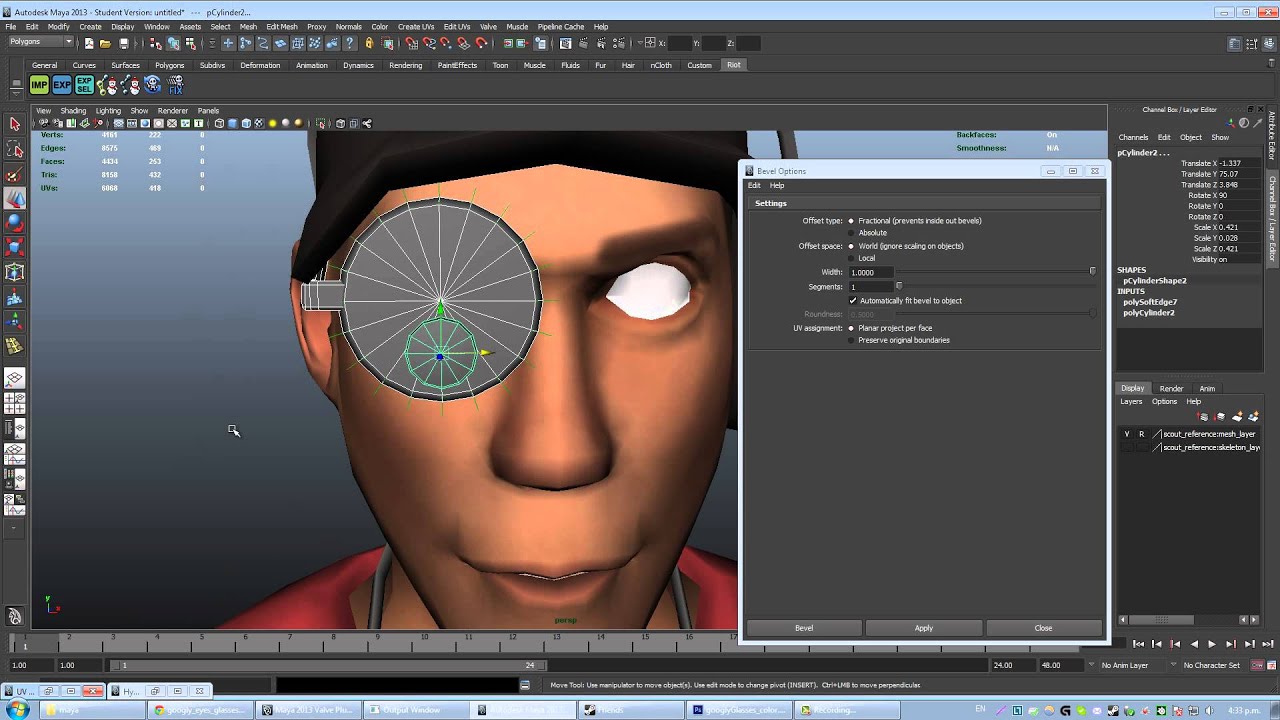Switch to the Render layer tab
This screenshot has height=720, width=1280.
pos(1171,388)
